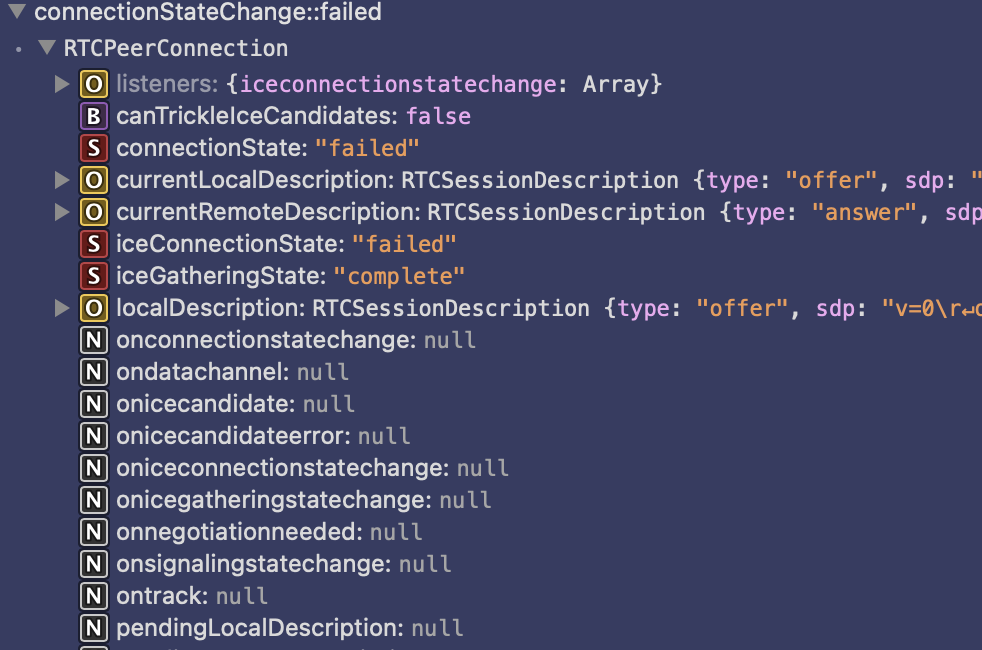Click the O badge next to listeners
This screenshot has height=650, width=982.
[x=93, y=84]
